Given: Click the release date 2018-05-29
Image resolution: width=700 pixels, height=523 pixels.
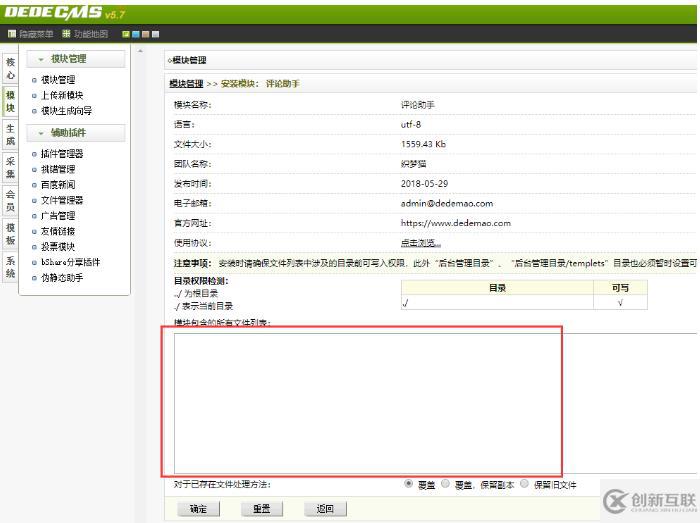Looking at the screenshot, I should pyautogui.click(x=424, y=183).
